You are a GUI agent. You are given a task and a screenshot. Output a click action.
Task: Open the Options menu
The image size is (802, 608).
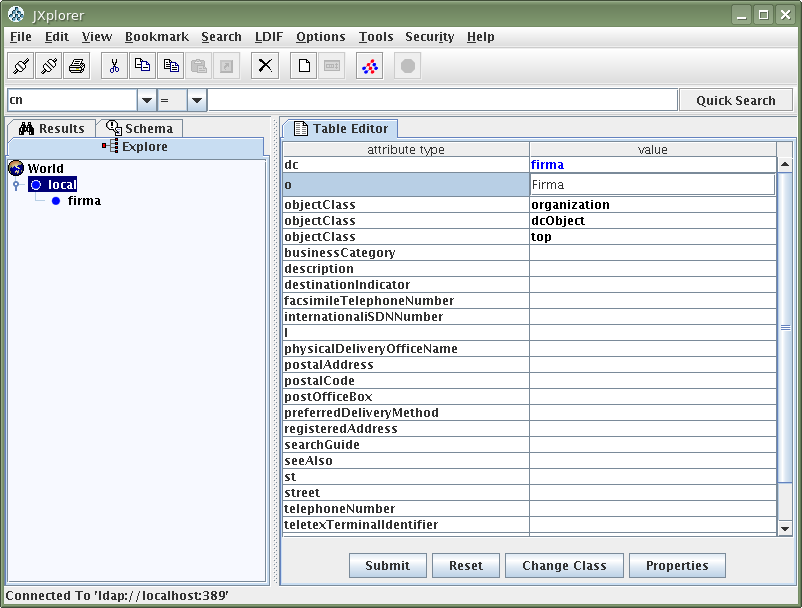point(321,37)
